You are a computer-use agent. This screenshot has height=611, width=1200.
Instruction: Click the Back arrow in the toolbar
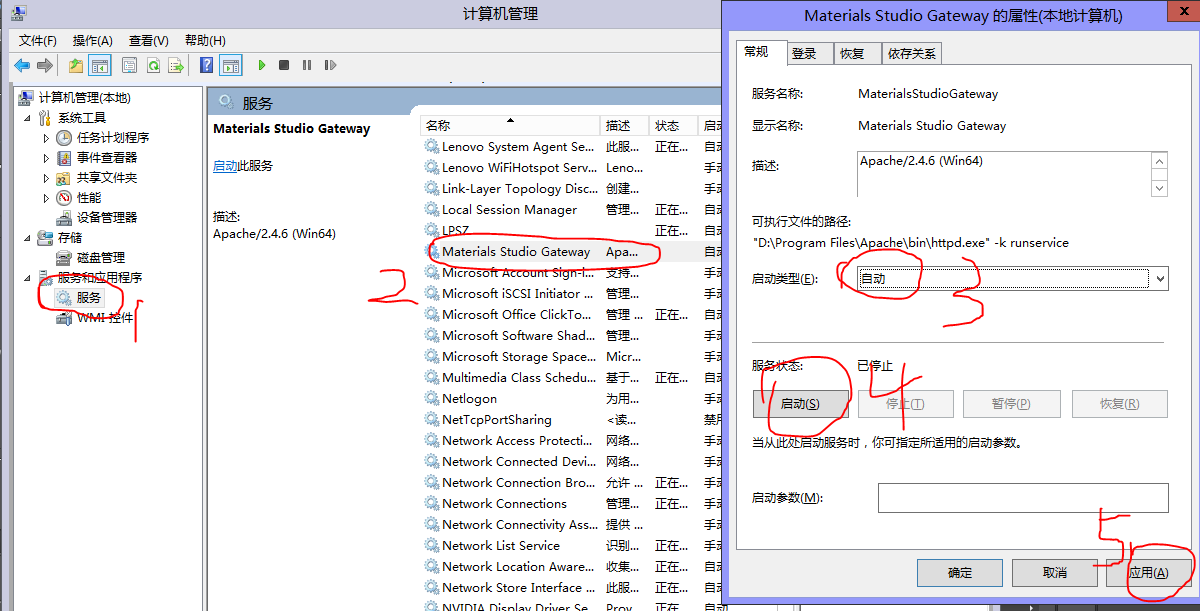[22, 65]
